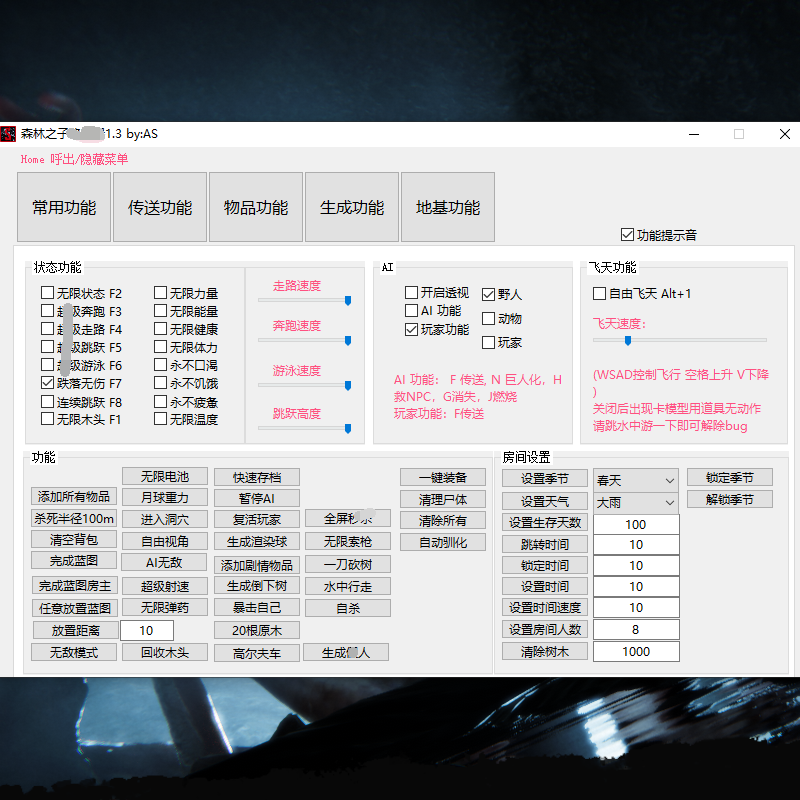Enable 自由飞天 Alt+1 fly mode
The width and height of the screenshot is (800, 800).
click(x=600, y=293)
